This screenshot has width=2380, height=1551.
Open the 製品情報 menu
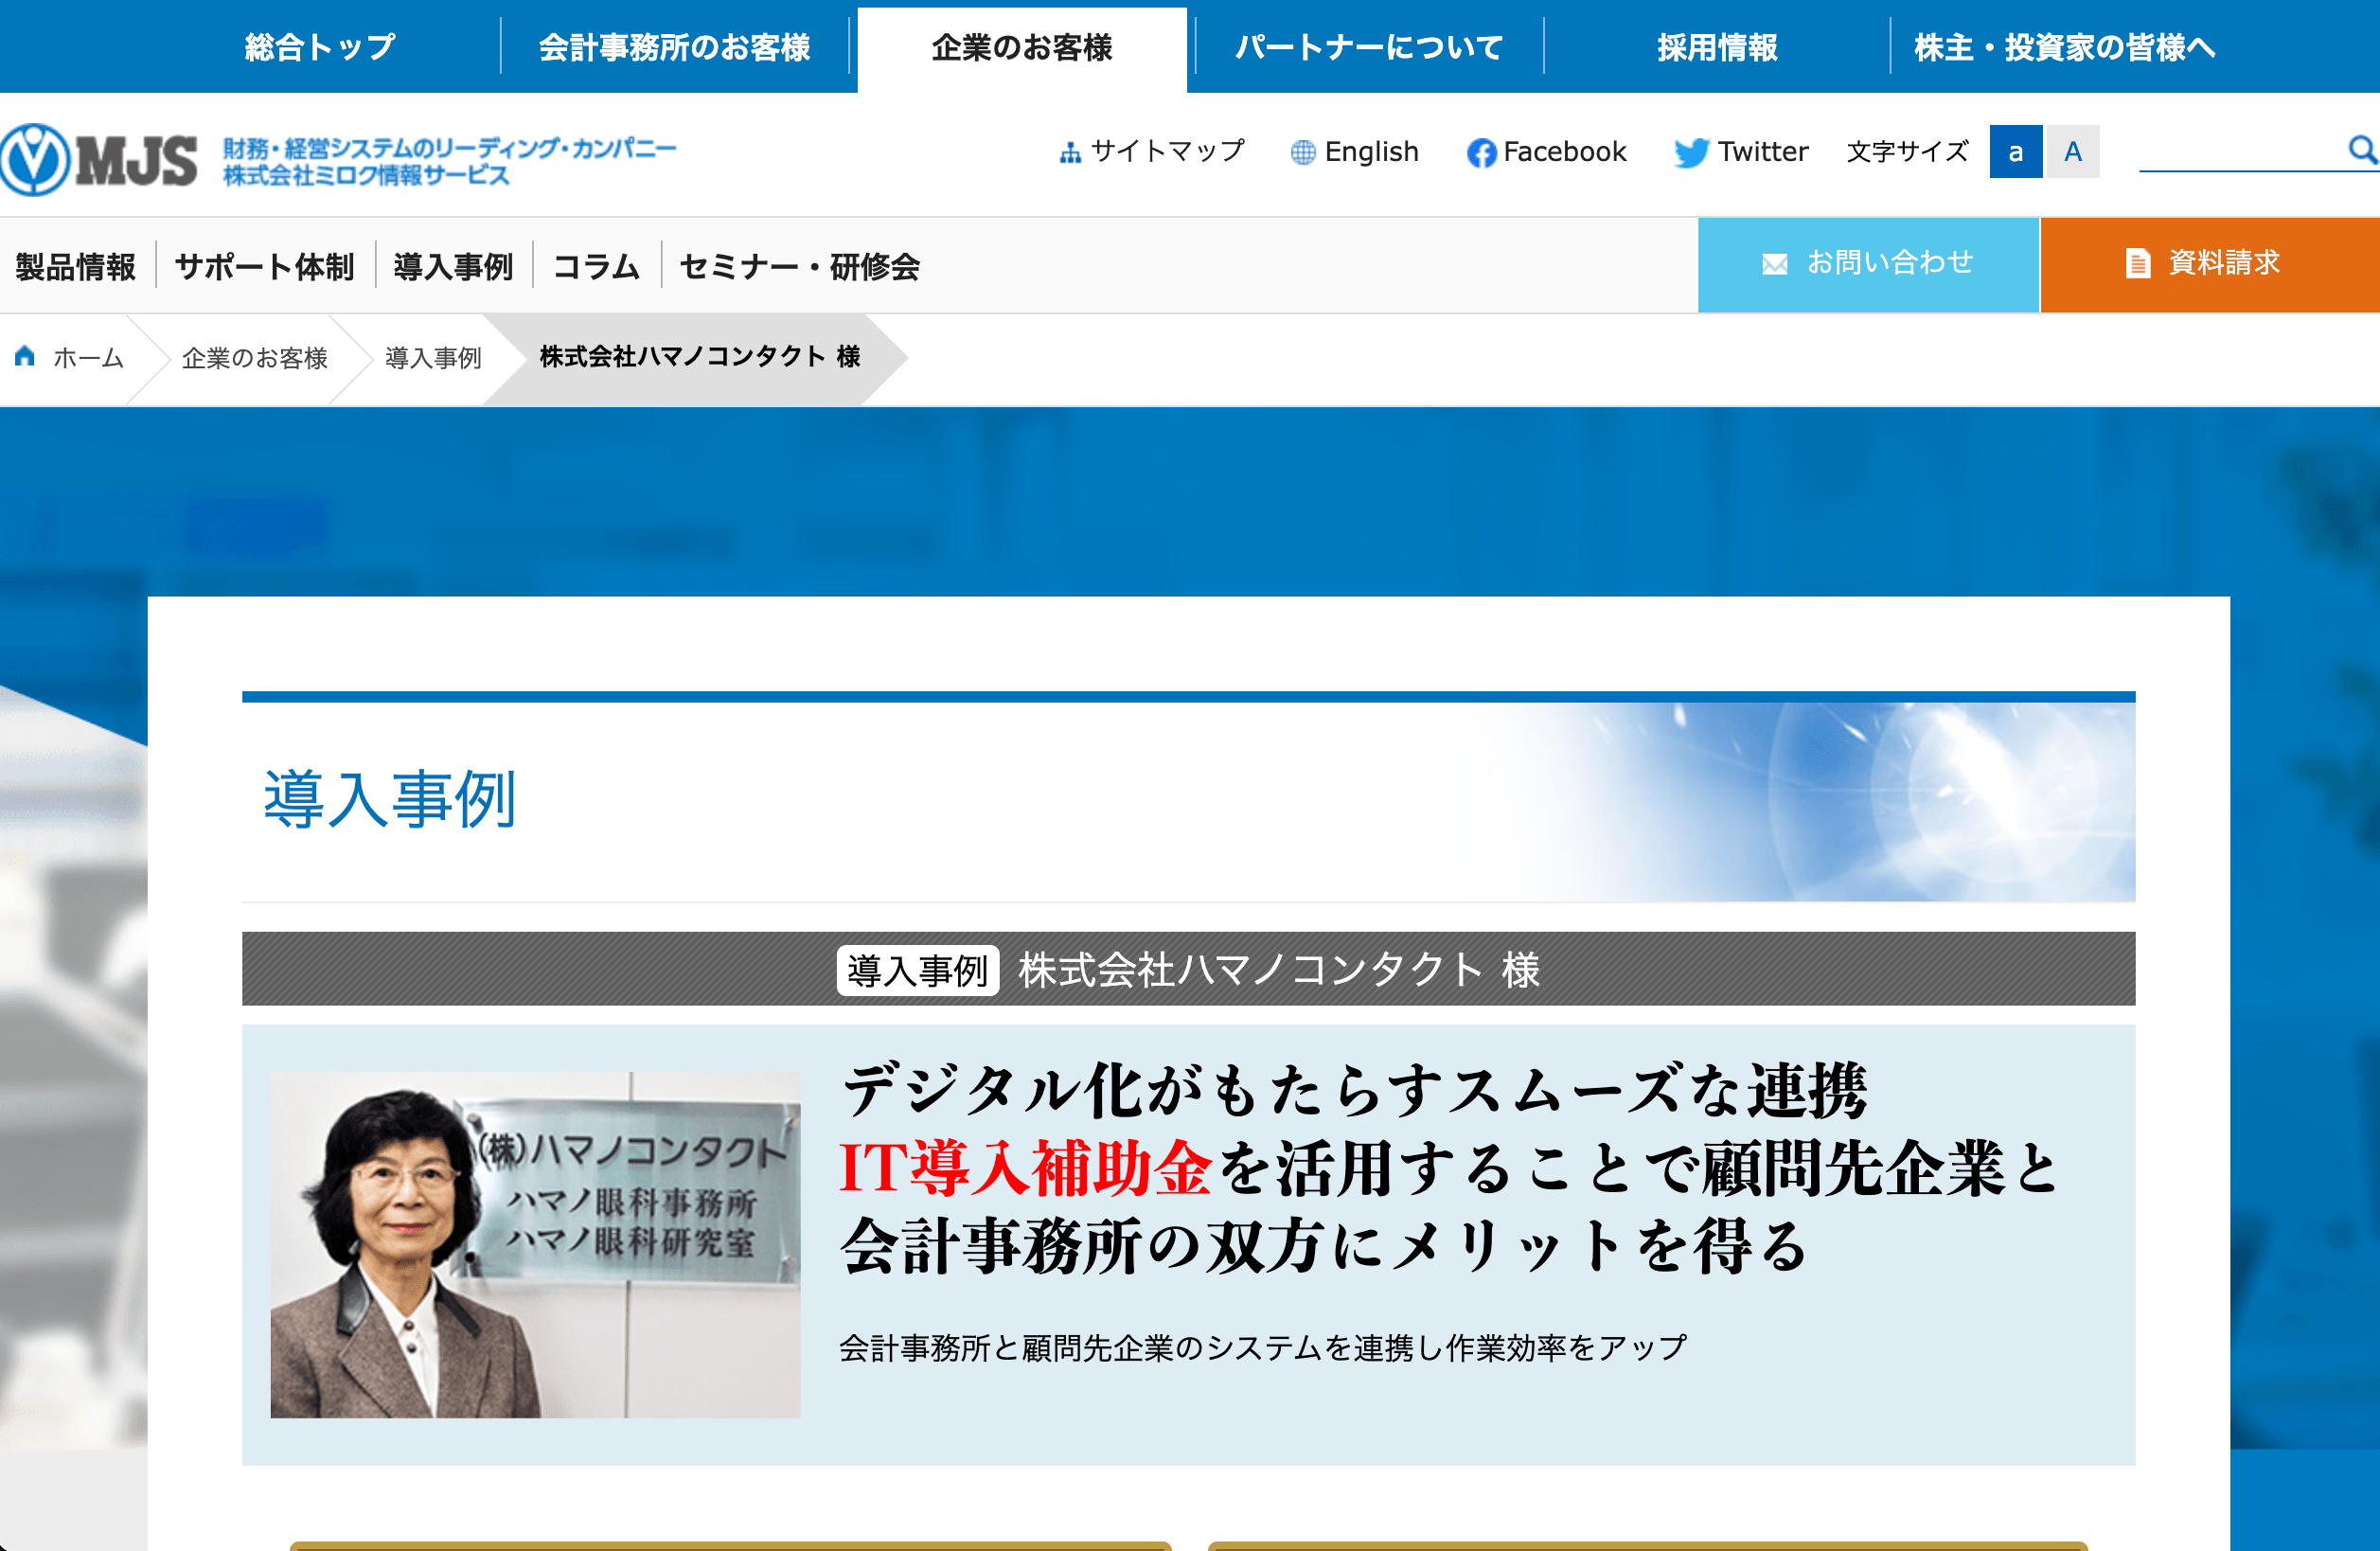tap(76, 266)
